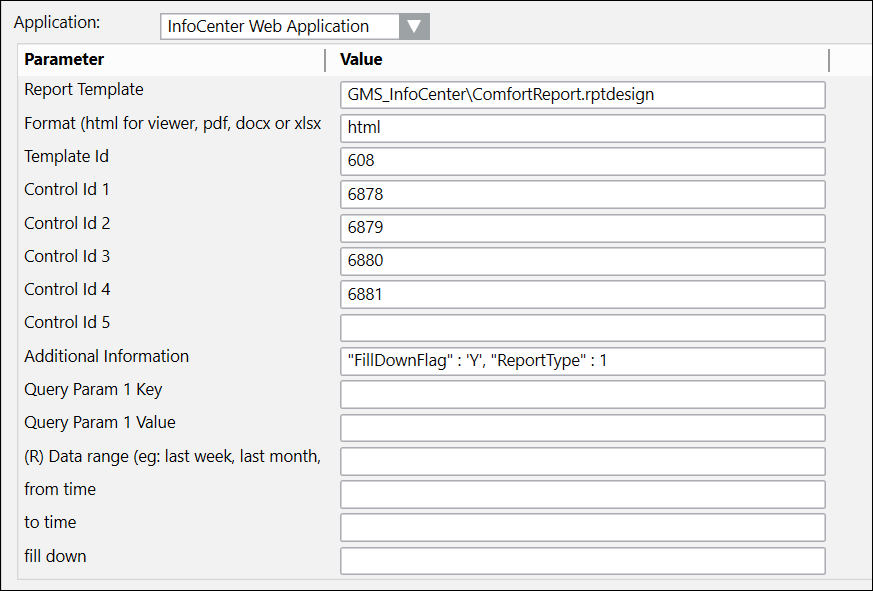Focus the Template Id field showing 608
The image size is (873, 591).
point(582,161)
